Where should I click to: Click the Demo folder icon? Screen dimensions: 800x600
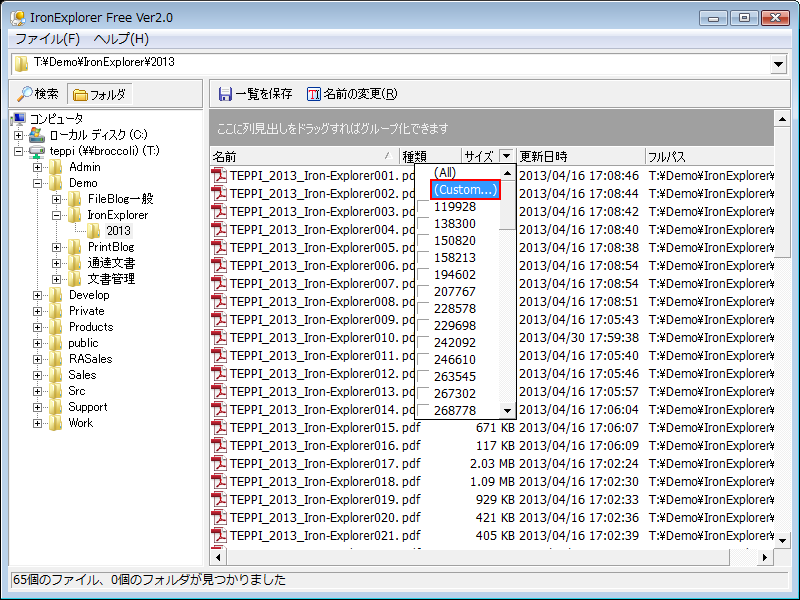(56, 183)
